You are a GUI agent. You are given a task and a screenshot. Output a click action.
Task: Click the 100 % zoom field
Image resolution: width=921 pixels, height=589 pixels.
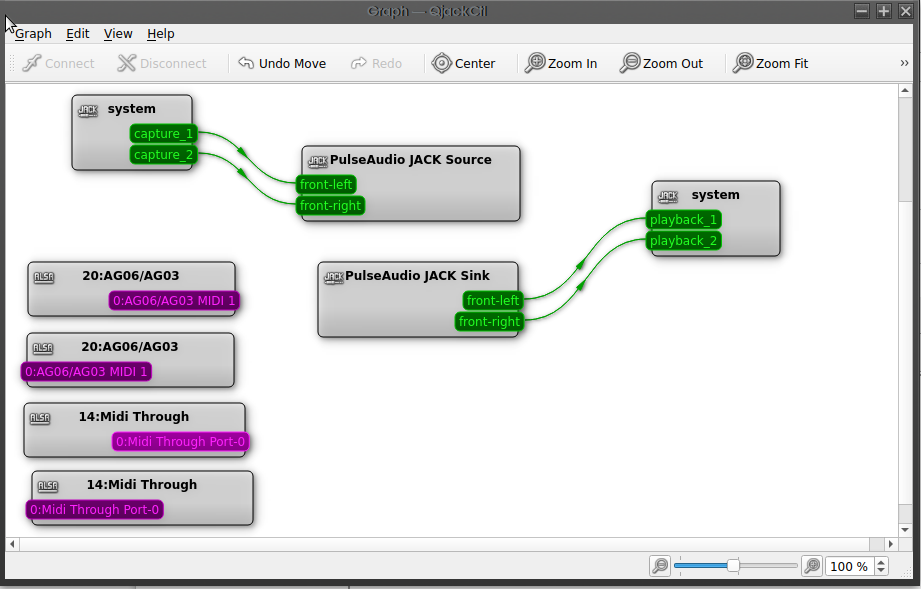(849, 567)
